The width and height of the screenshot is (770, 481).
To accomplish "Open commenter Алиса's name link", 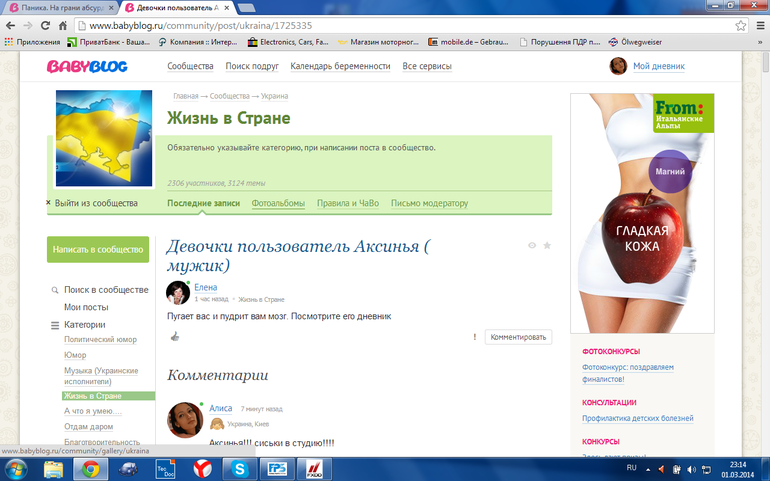I will (x=220, y=408).
